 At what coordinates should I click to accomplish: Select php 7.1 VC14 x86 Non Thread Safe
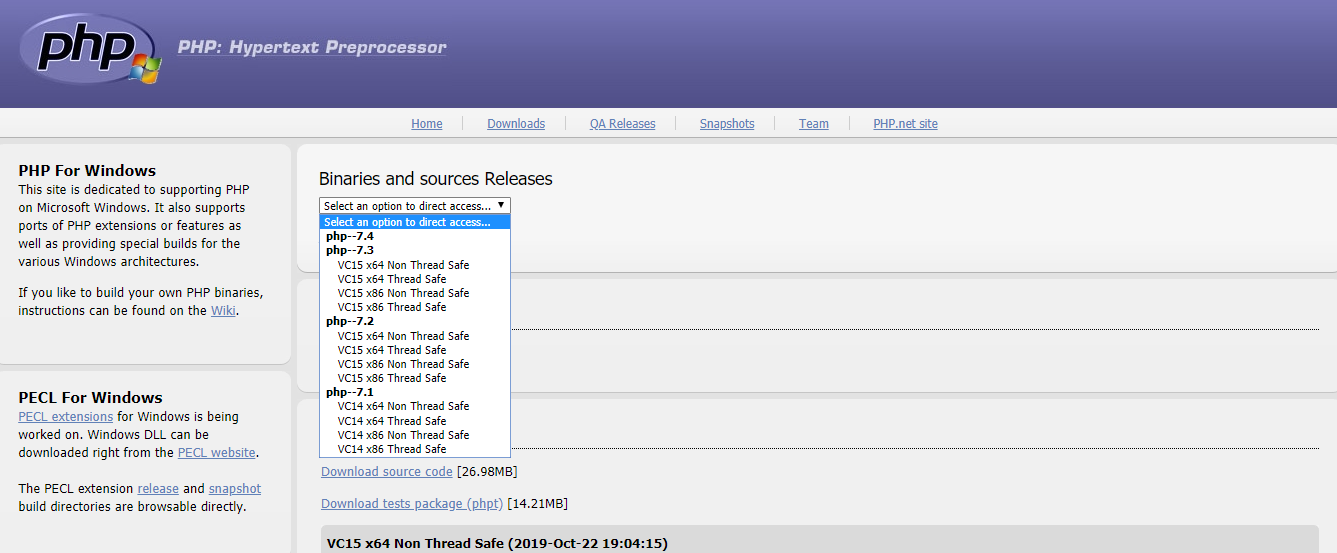415,435
